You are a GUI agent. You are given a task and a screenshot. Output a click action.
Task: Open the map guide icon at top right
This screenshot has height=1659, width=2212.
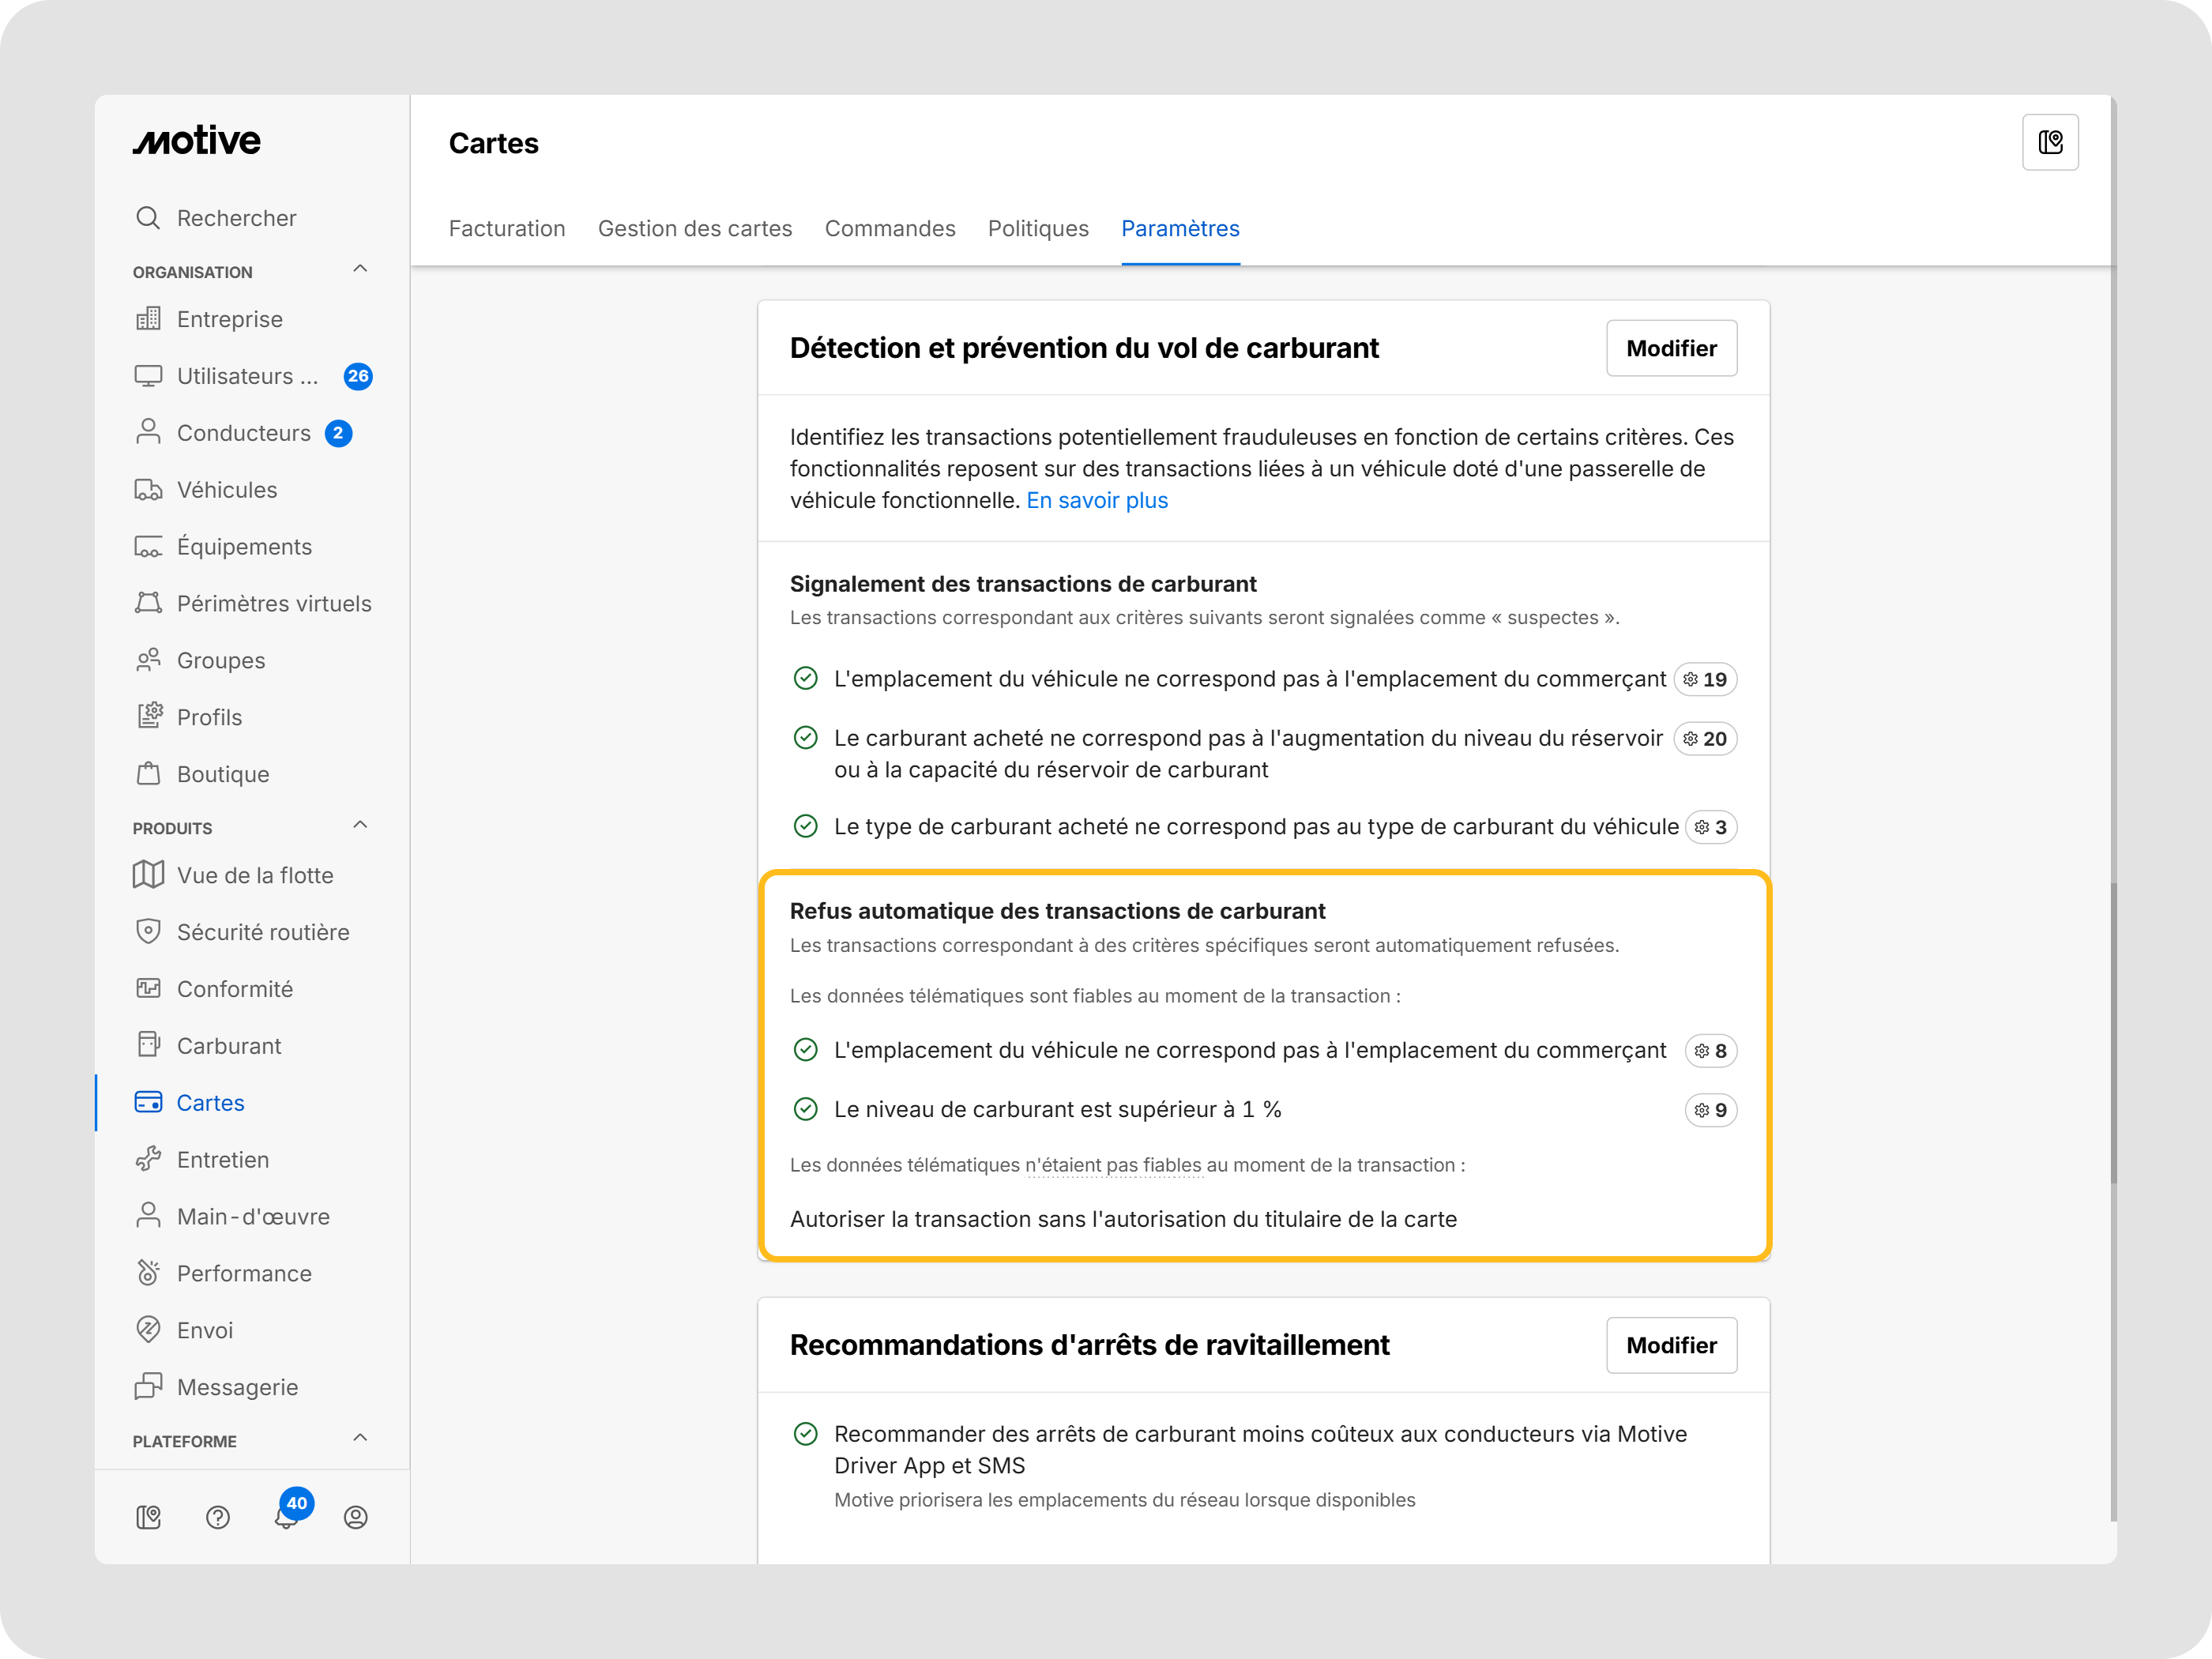click(2049, 143)
